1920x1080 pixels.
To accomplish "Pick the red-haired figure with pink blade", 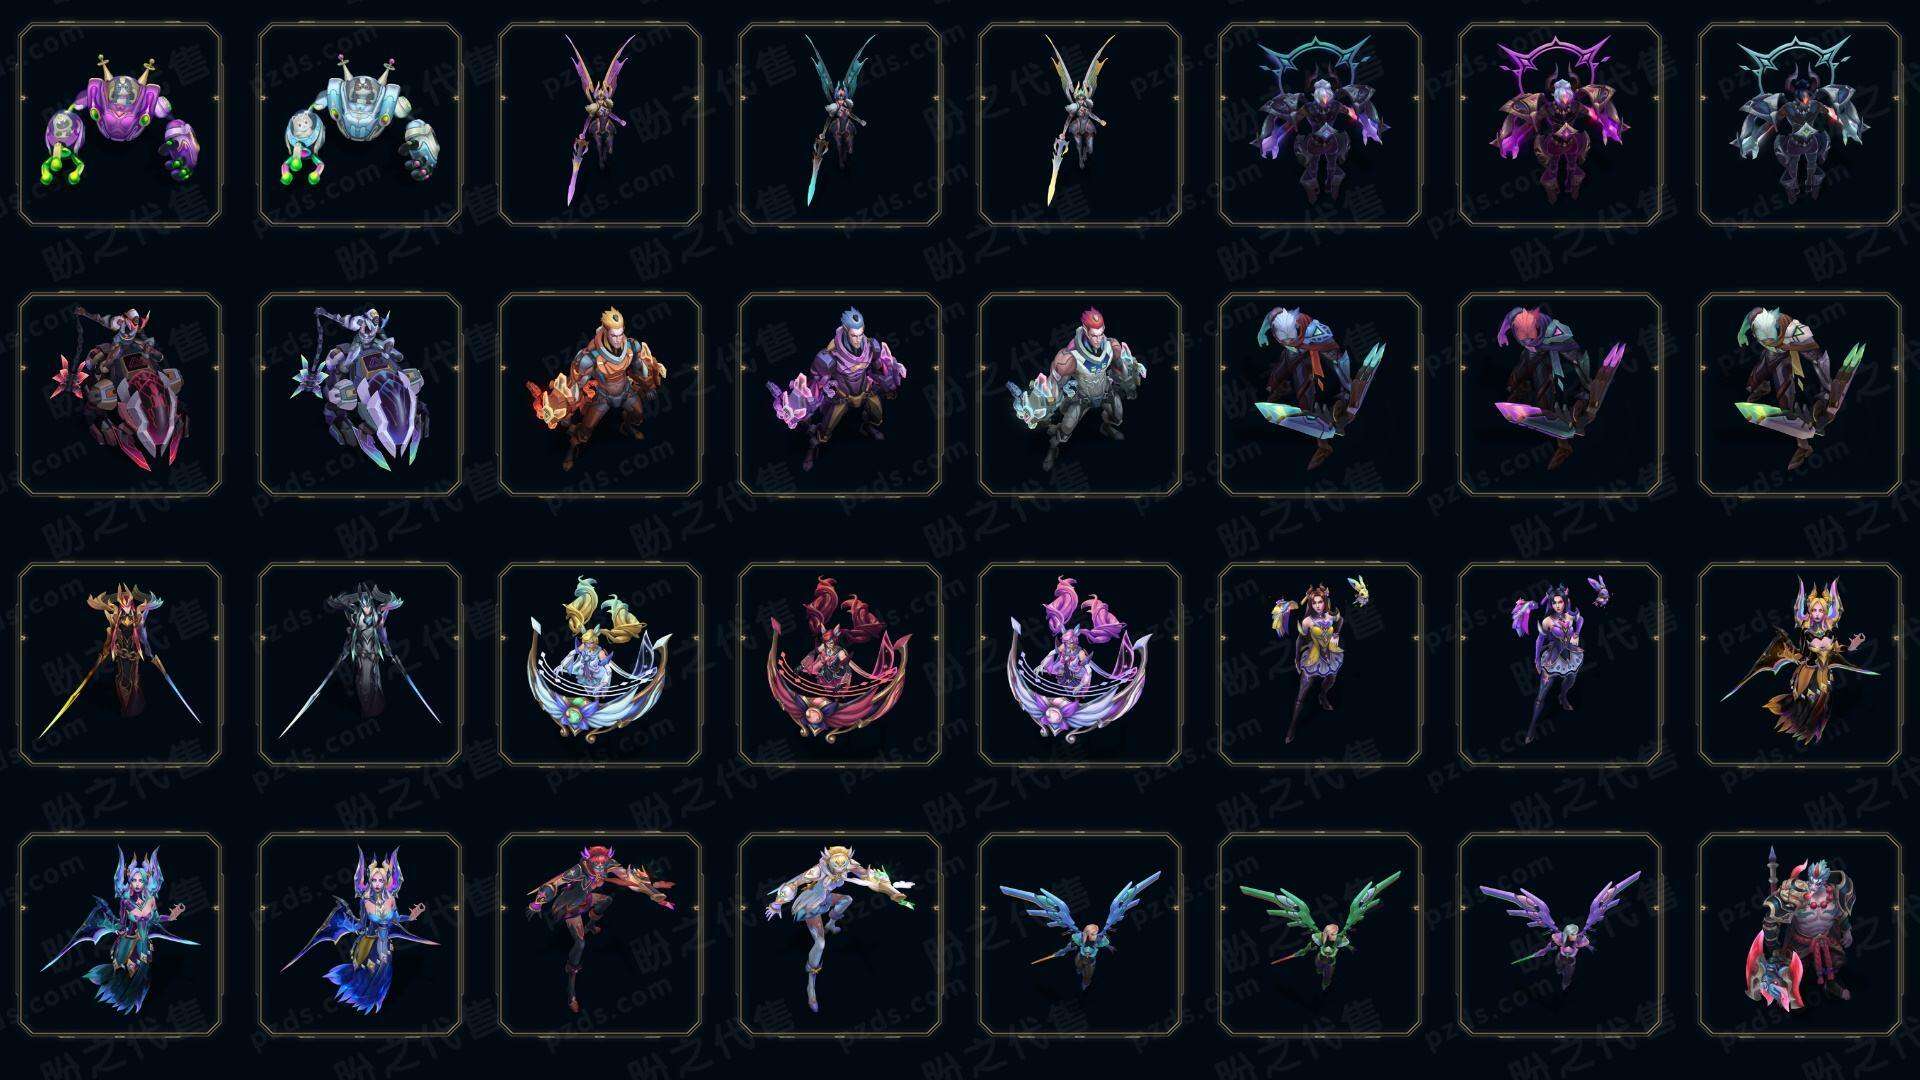I will tap(1560, 394).
